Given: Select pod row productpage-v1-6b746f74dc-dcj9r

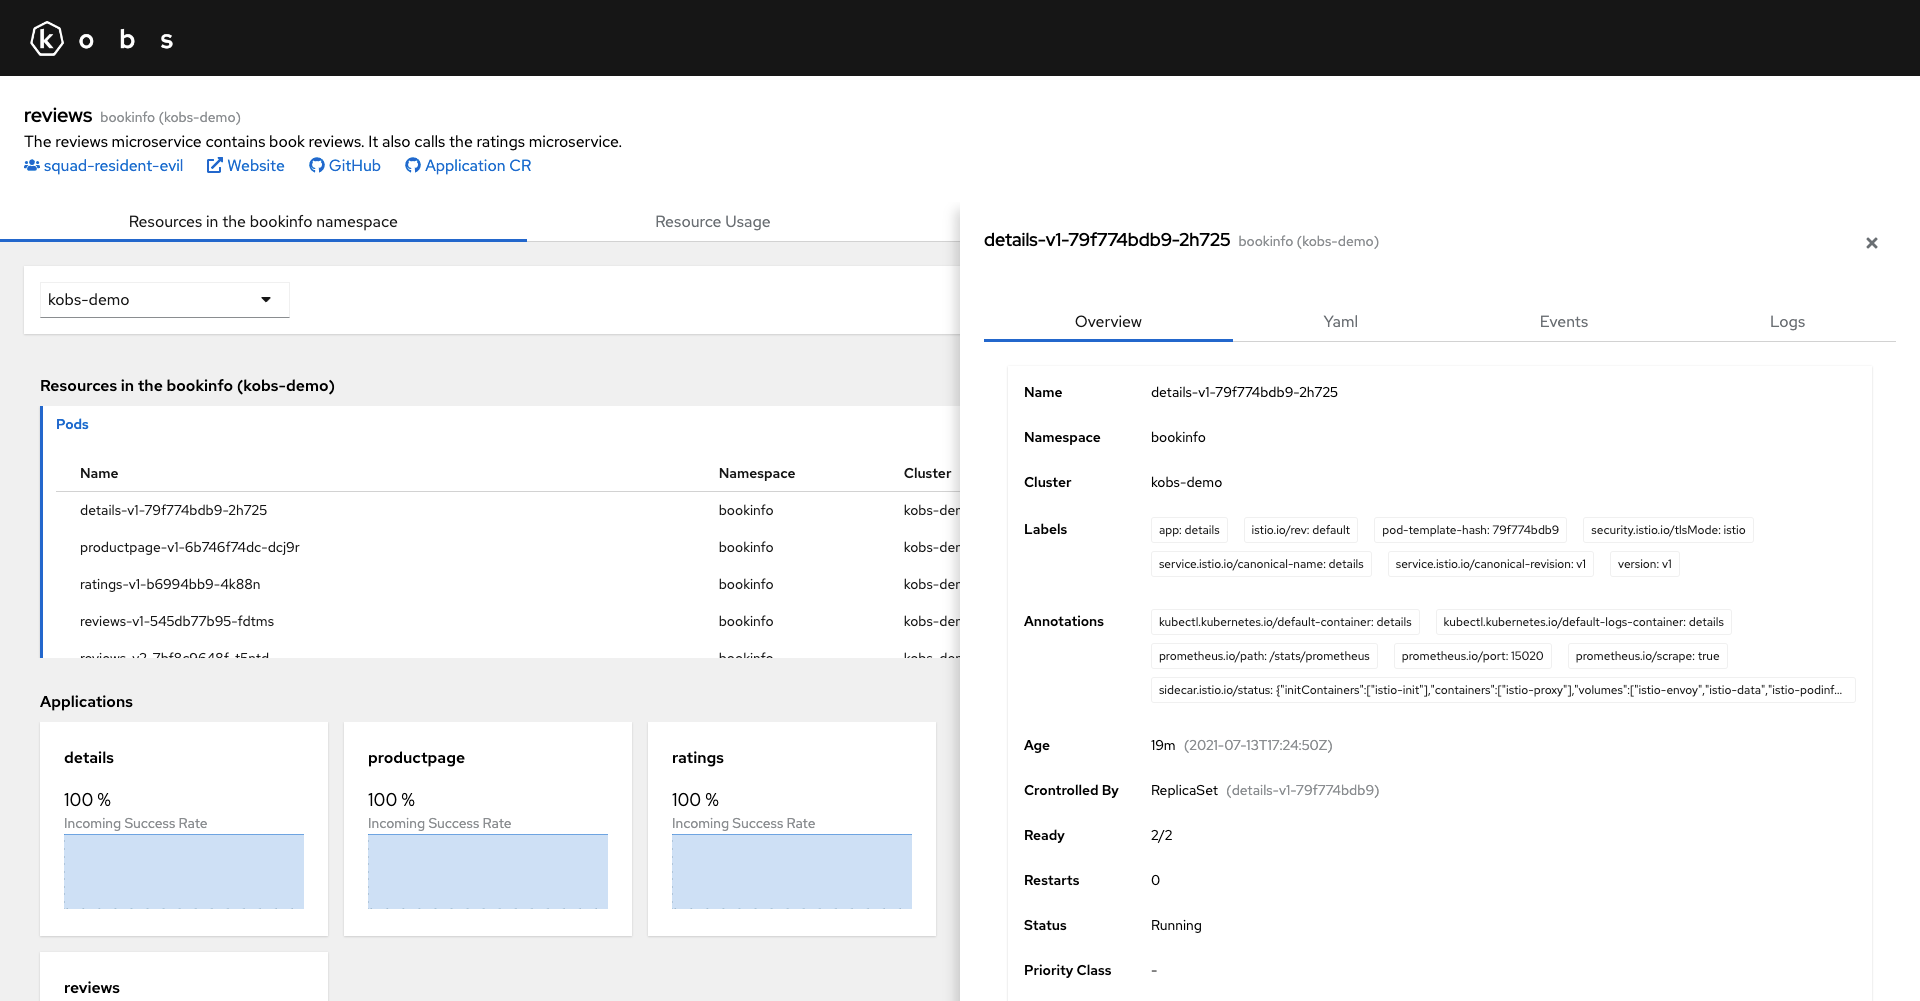Looking at the screenshot, I should coord(508,548).
